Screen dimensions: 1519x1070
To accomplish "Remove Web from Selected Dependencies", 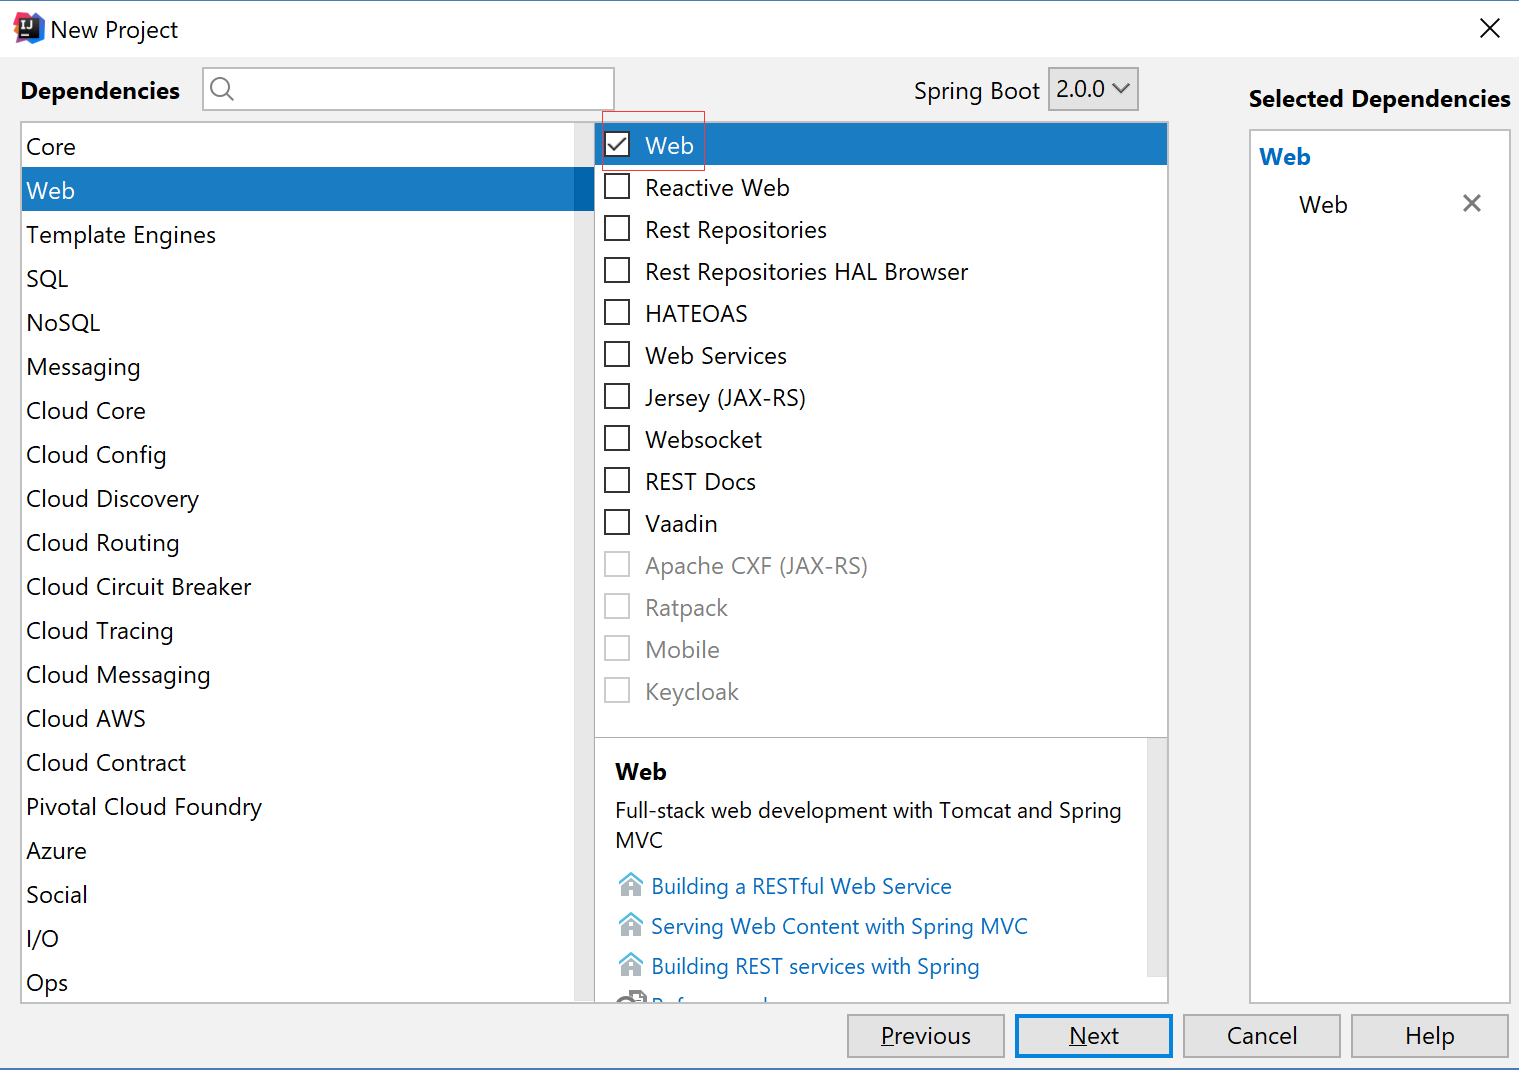I will (x=1471, y=204).
